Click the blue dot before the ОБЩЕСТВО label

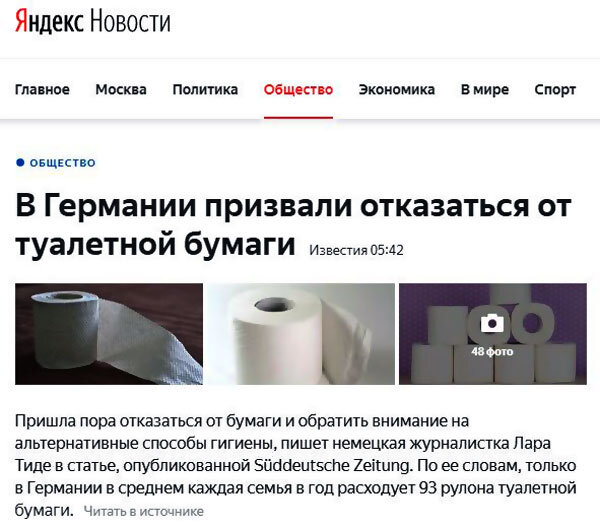tap(20, 163)
